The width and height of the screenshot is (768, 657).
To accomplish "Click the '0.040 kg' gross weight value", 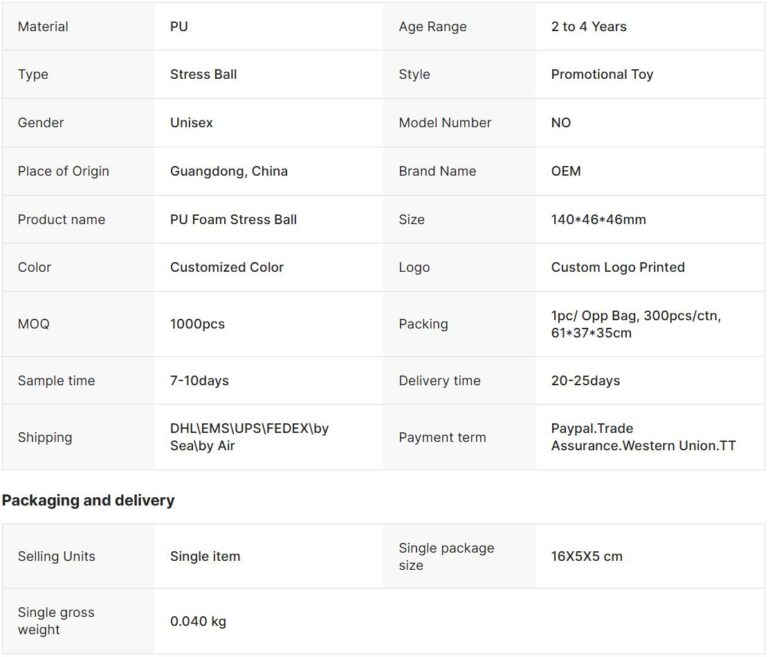I will coord(198,621).
